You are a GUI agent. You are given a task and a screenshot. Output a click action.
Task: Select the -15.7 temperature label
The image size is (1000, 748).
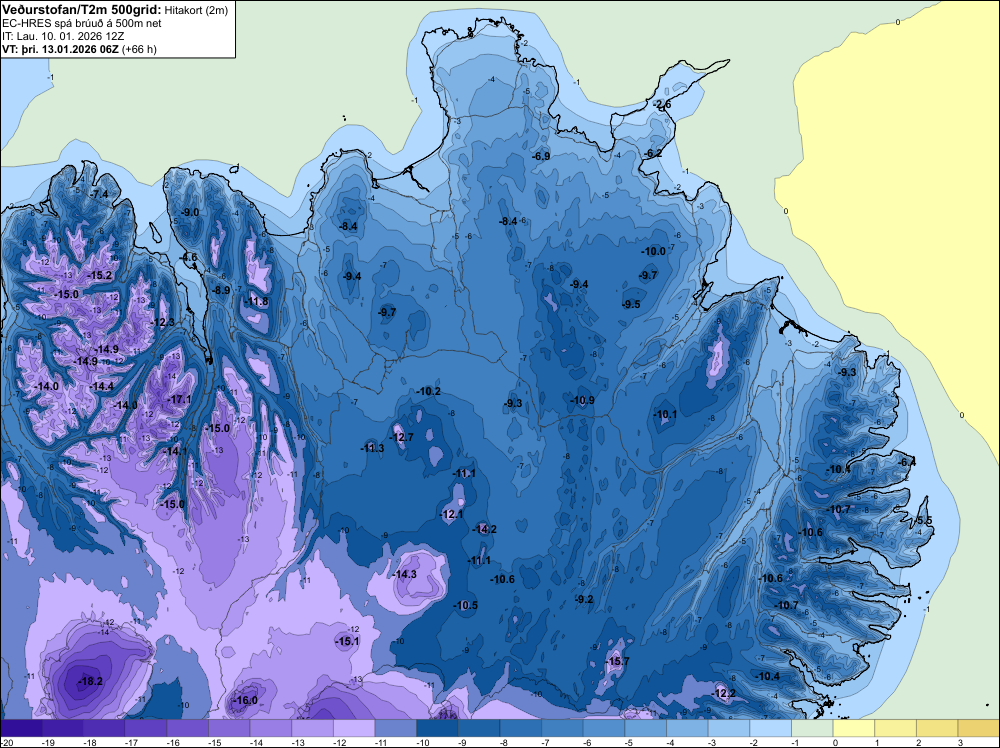[617, 661]
